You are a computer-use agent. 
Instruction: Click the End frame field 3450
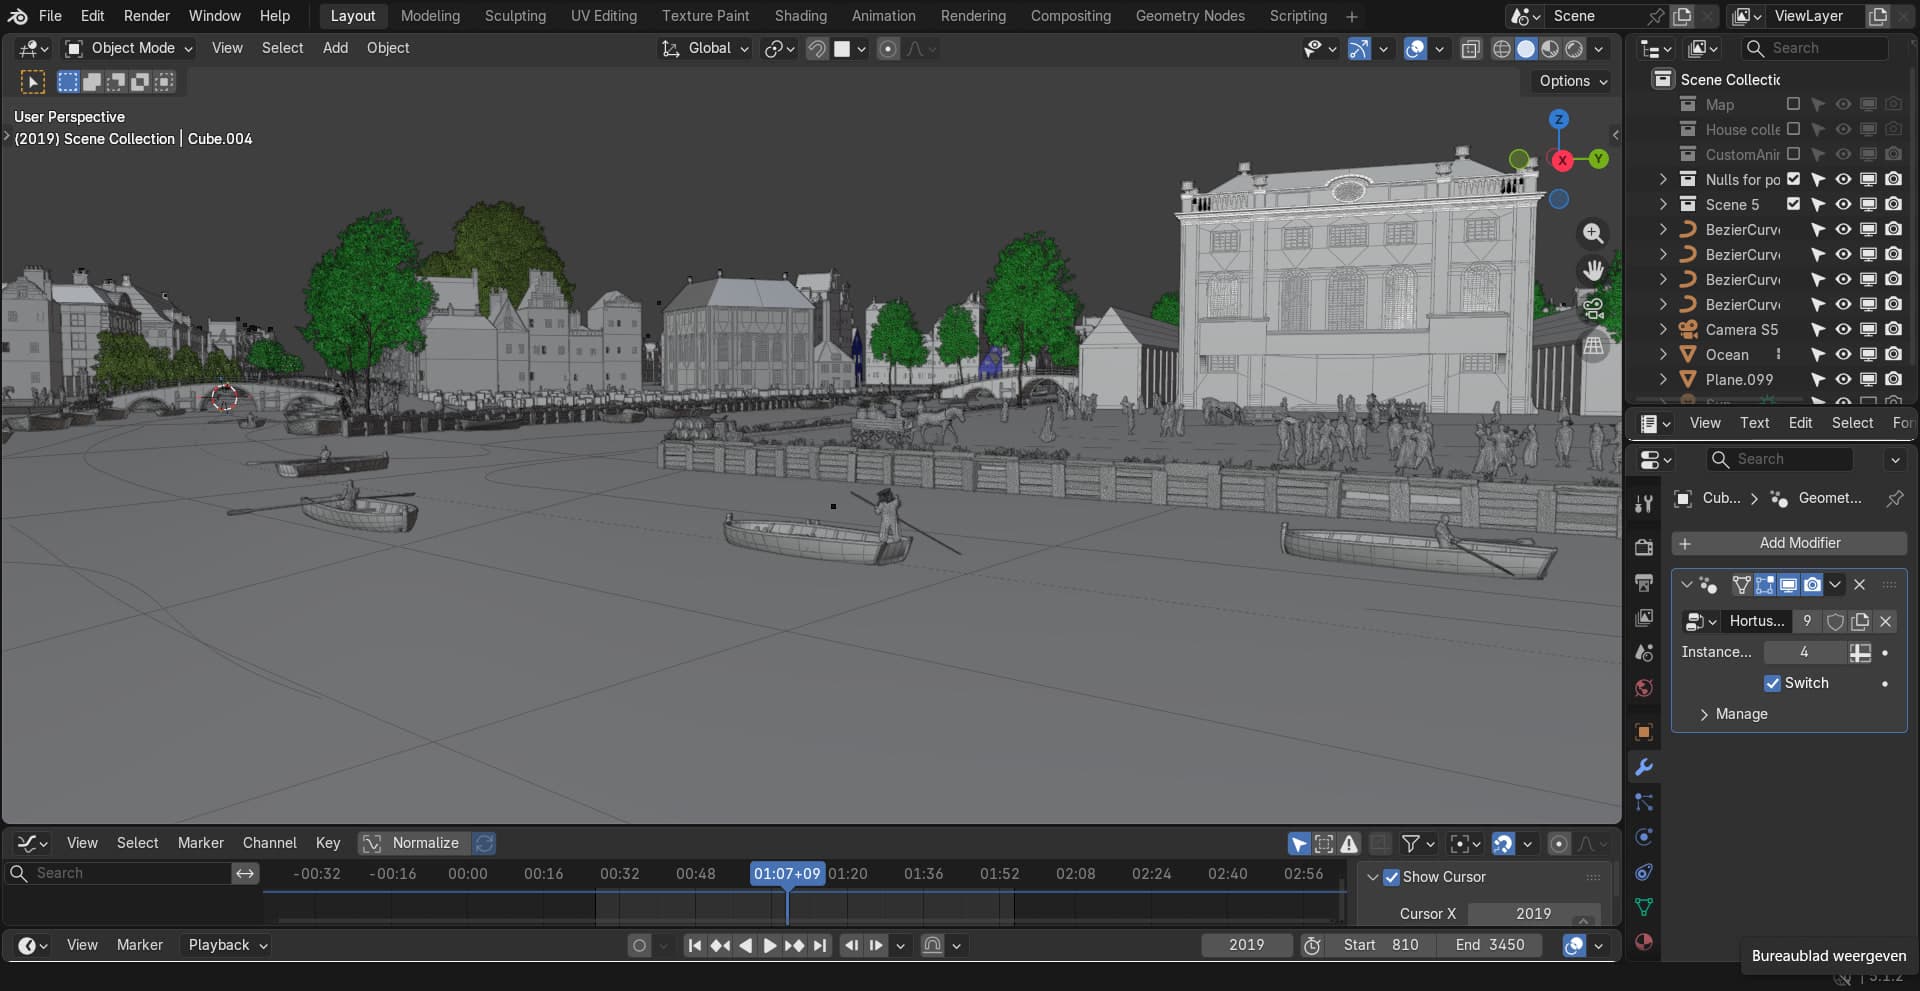click(1489, 945)
